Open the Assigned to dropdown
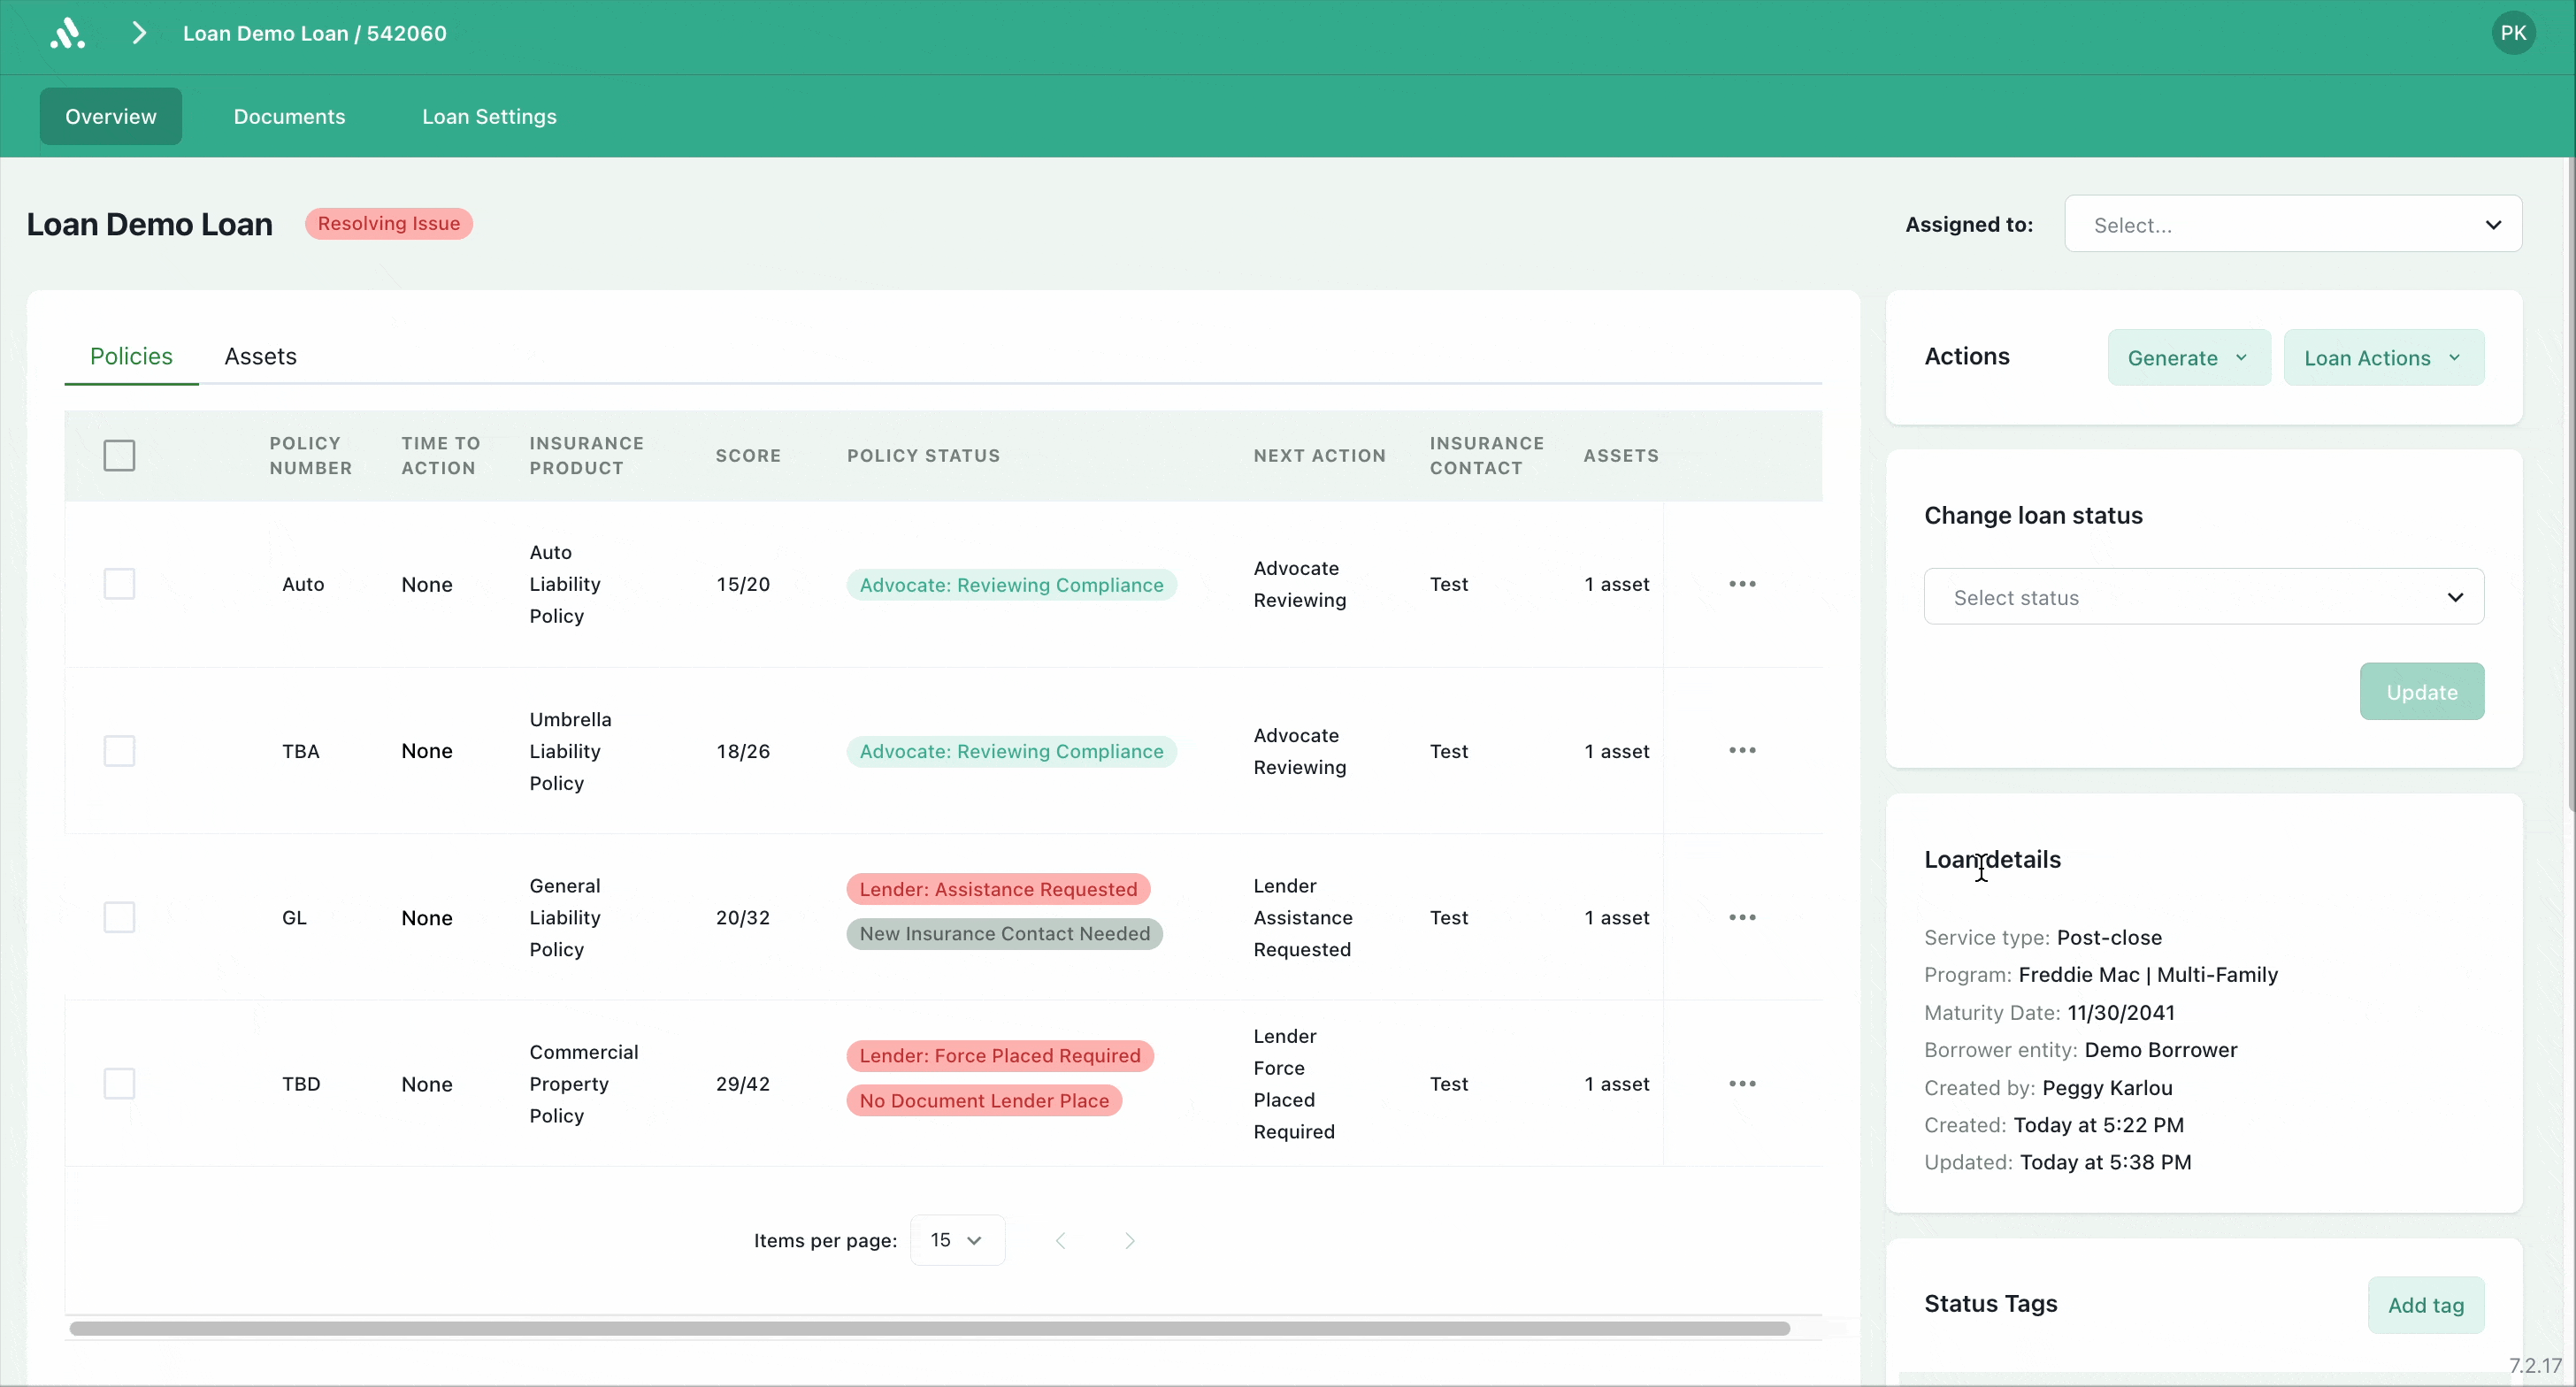Viewport: 2576px width, 1387px height. point(2292,225)
